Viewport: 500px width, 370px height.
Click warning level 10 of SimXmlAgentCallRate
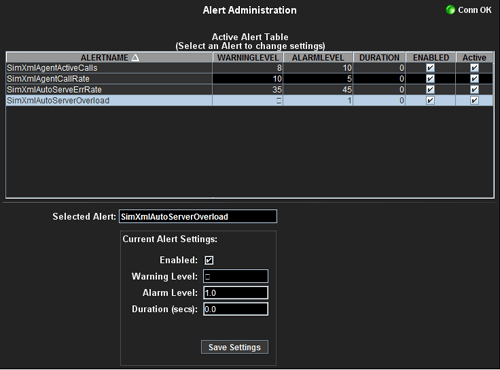point(277,79)
